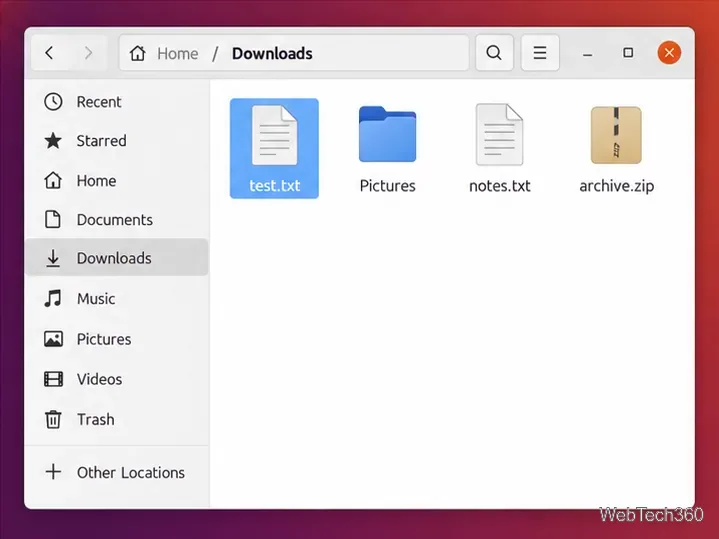Go forward with the right arrow button
719x539 pixels.
click(x=88, y=53)
